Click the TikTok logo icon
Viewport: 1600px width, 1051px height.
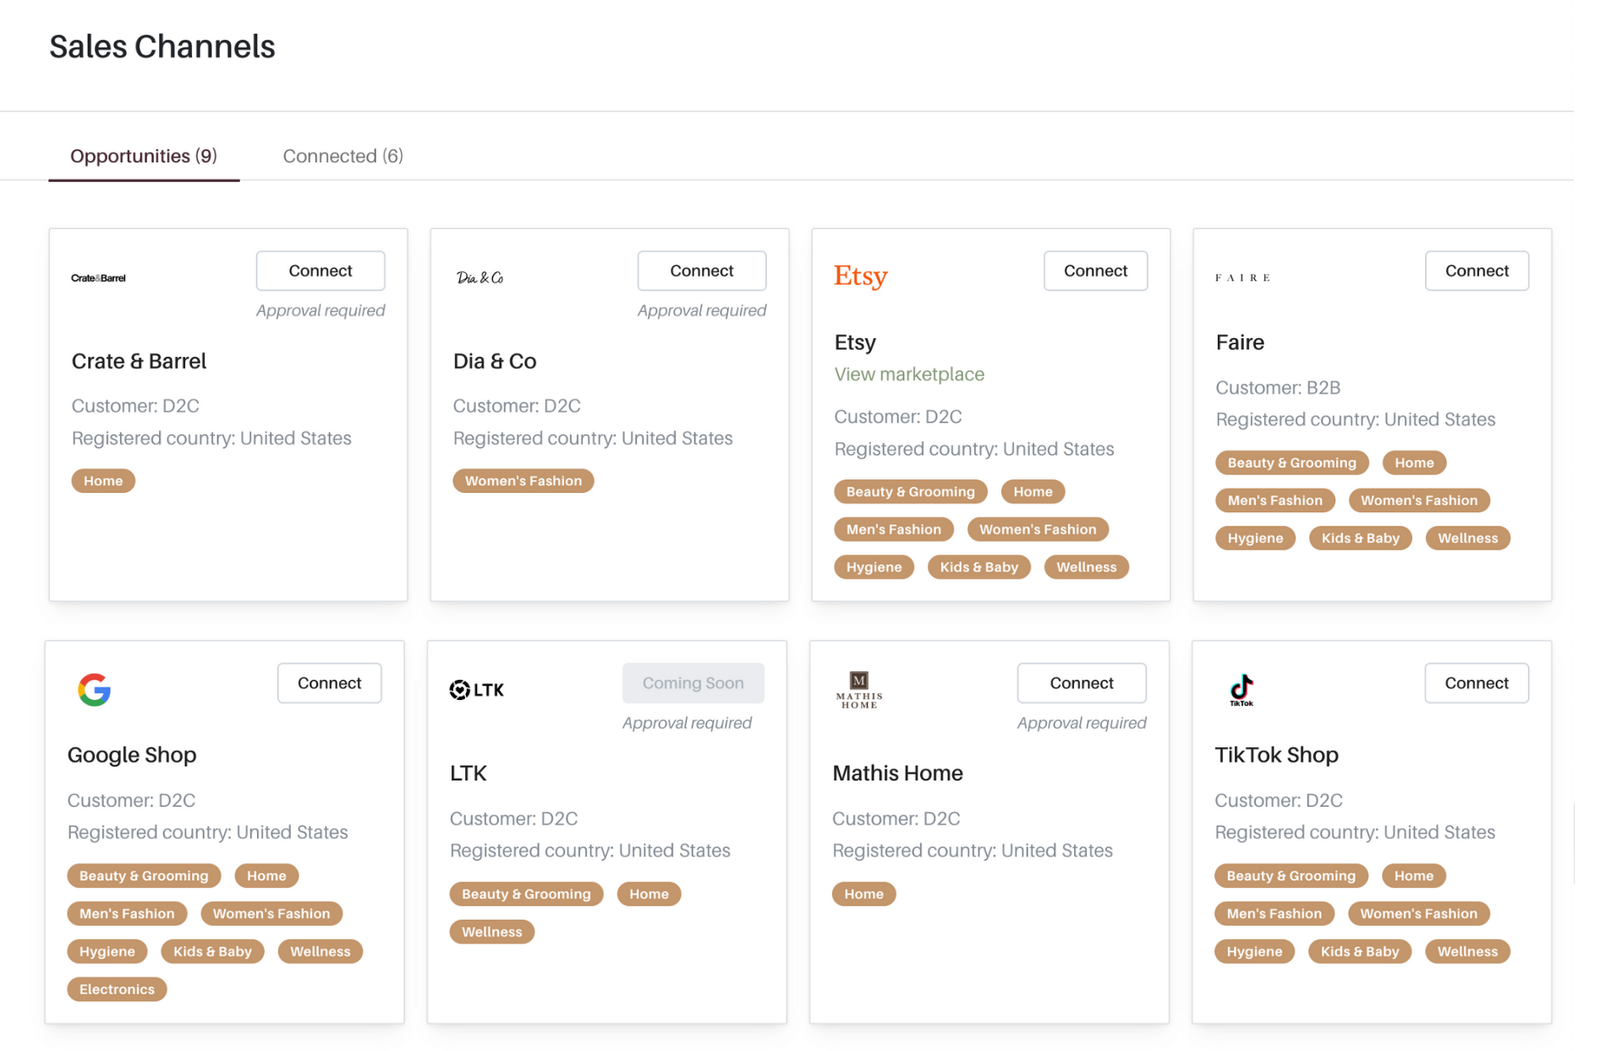(x=1241, y=689)
